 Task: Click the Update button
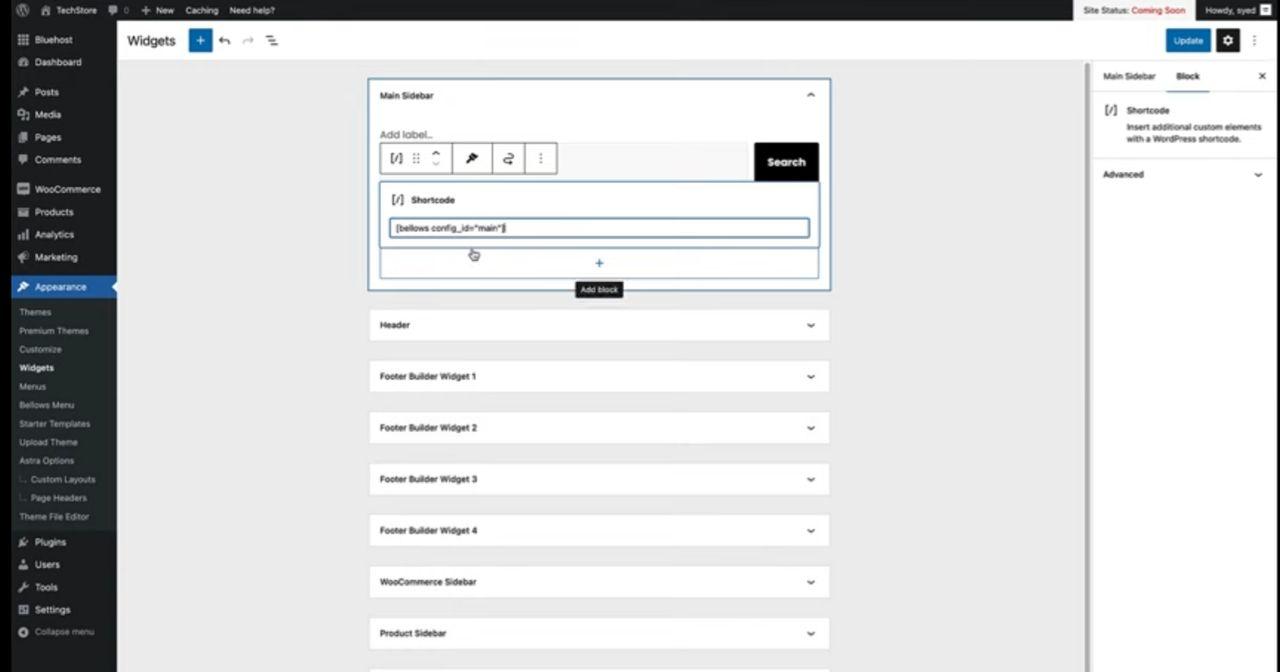1187,40
